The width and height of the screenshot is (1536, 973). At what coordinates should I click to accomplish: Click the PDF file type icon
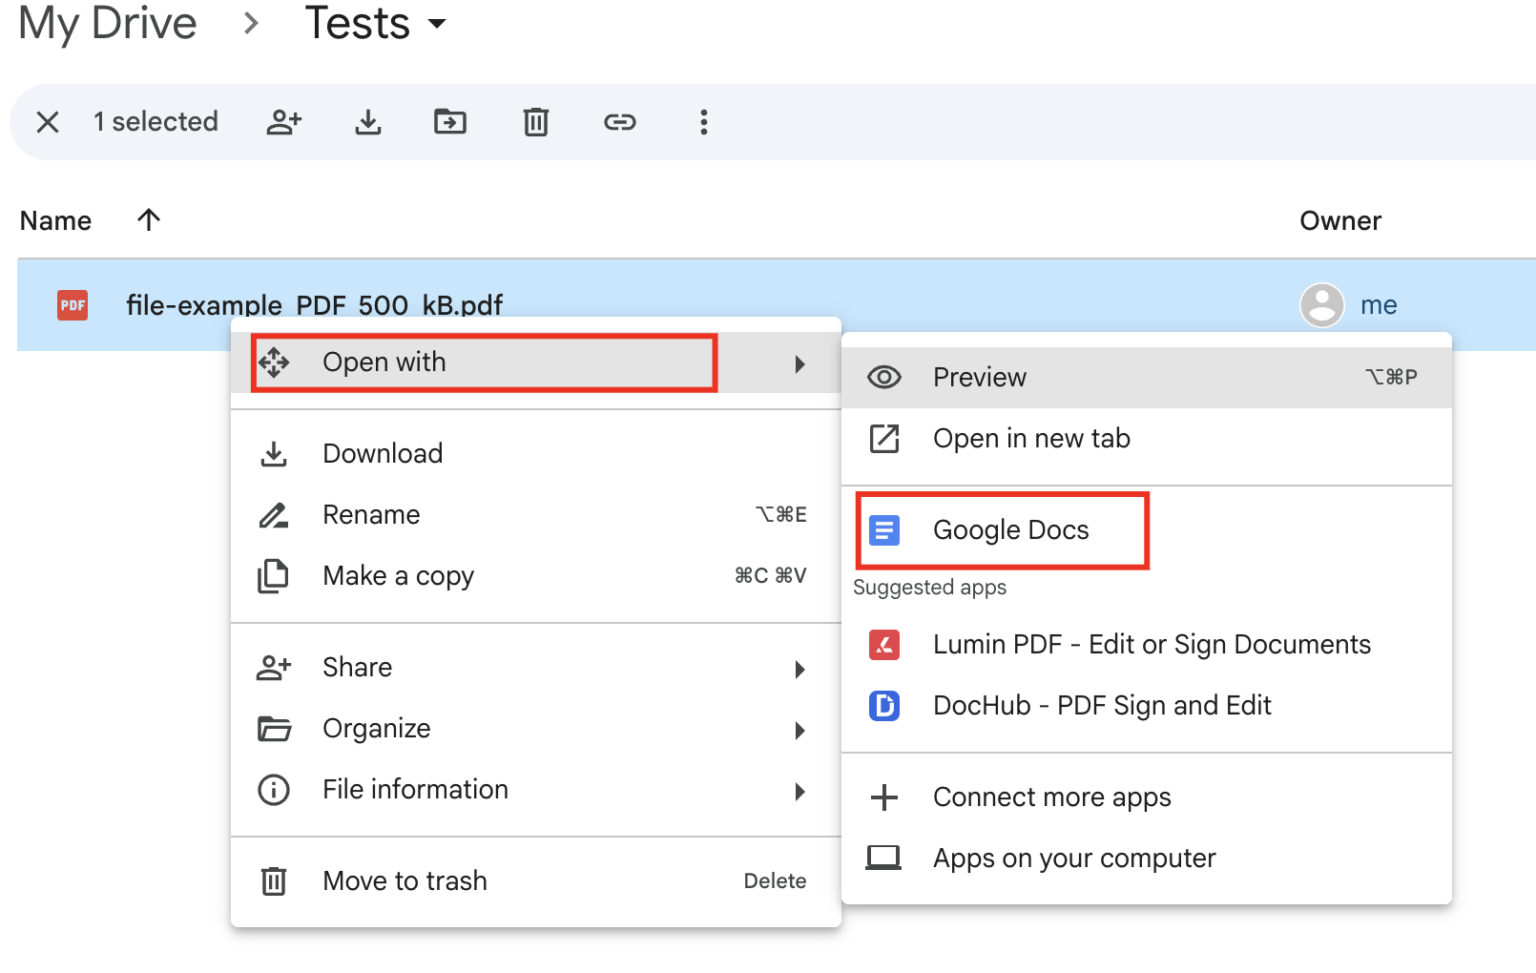click(71, 305)
